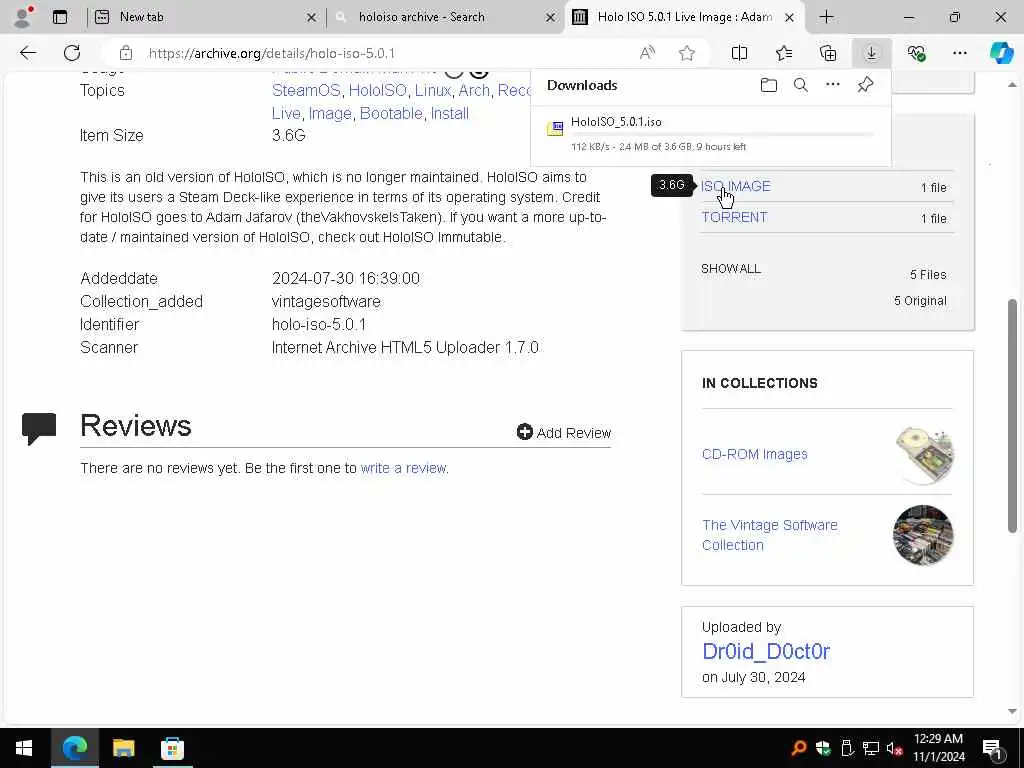Close the New tab tab

coord(312,18)
